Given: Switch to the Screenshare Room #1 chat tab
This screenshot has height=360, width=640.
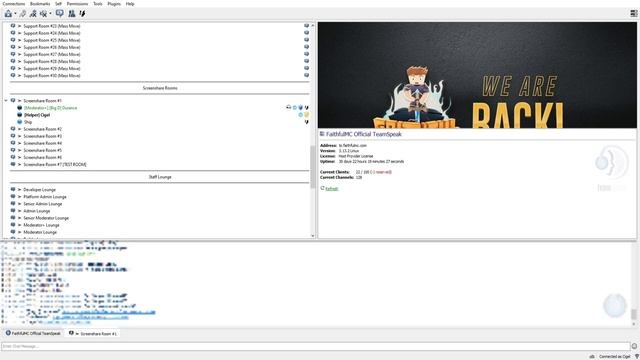Looking at the screenshot, I should pyautogui.click(x=93, y=333).
